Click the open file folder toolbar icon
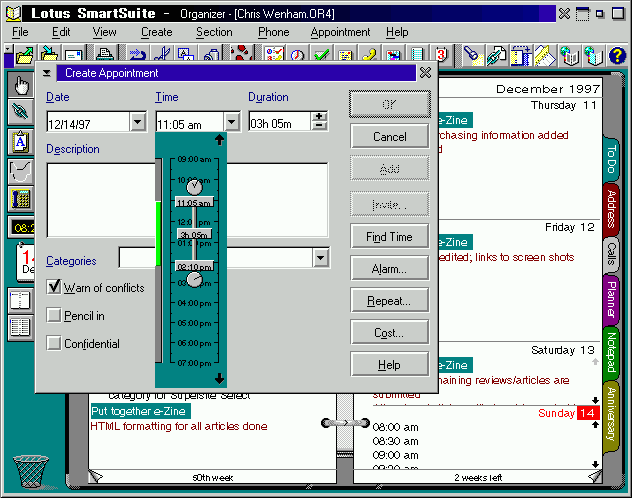 tap(24, 55)
